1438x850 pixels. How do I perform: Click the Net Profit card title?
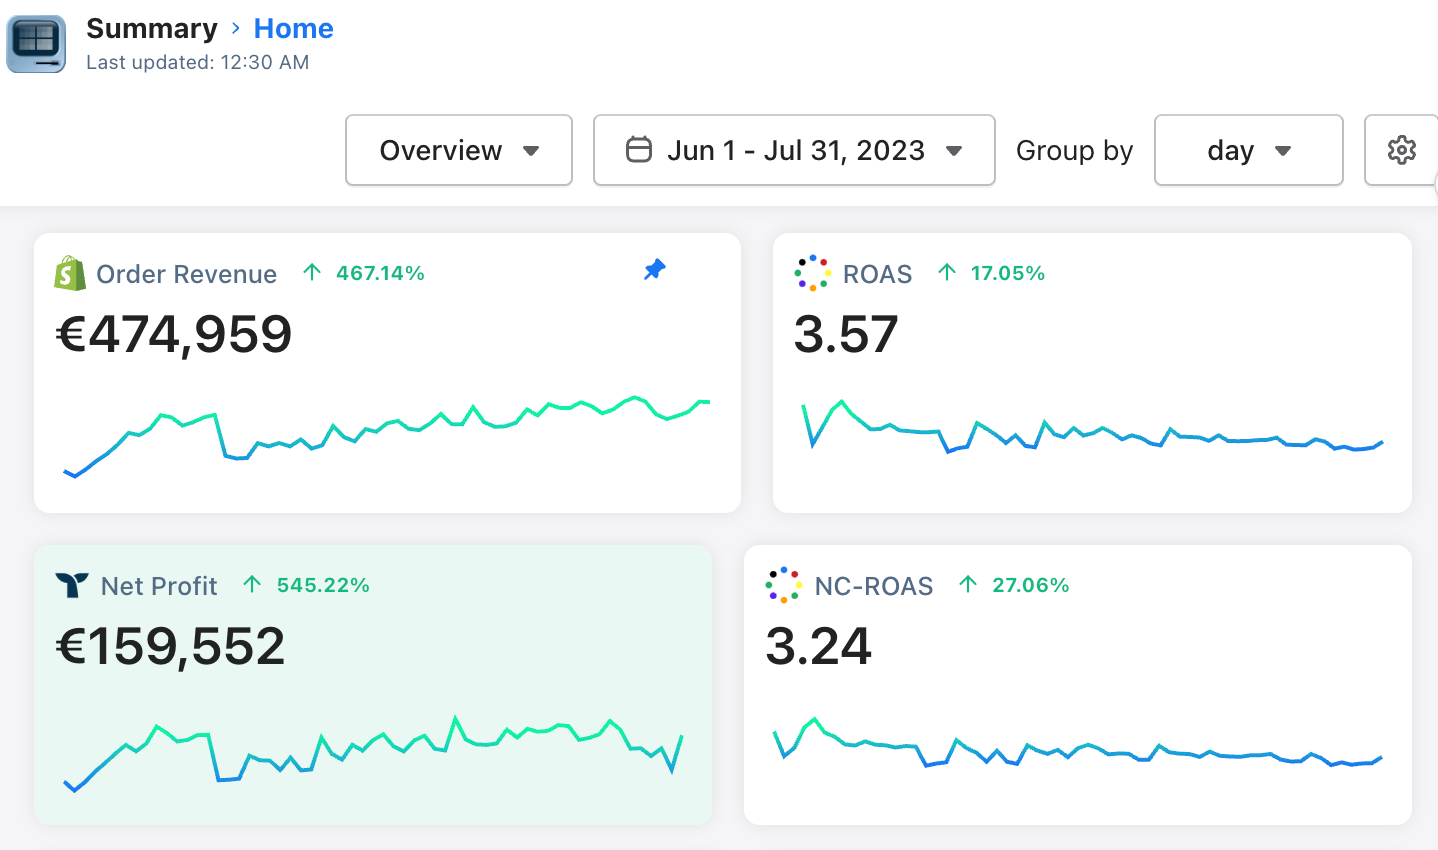click(159, 586)
